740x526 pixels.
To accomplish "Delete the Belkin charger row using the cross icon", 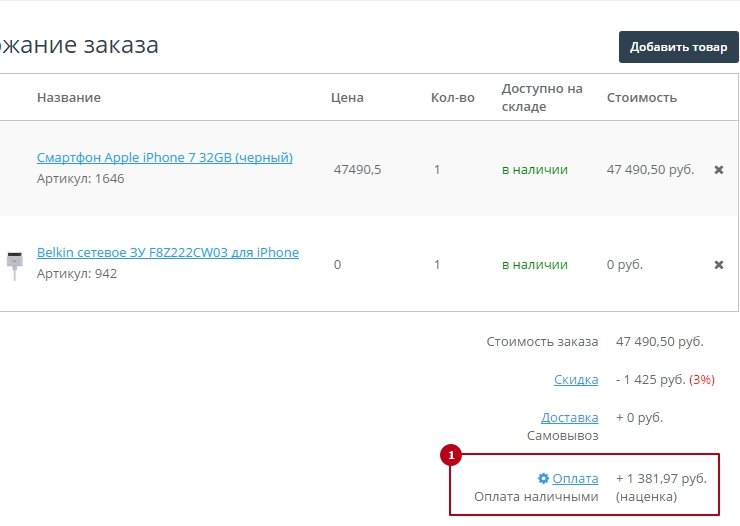I will click(718, 265).
